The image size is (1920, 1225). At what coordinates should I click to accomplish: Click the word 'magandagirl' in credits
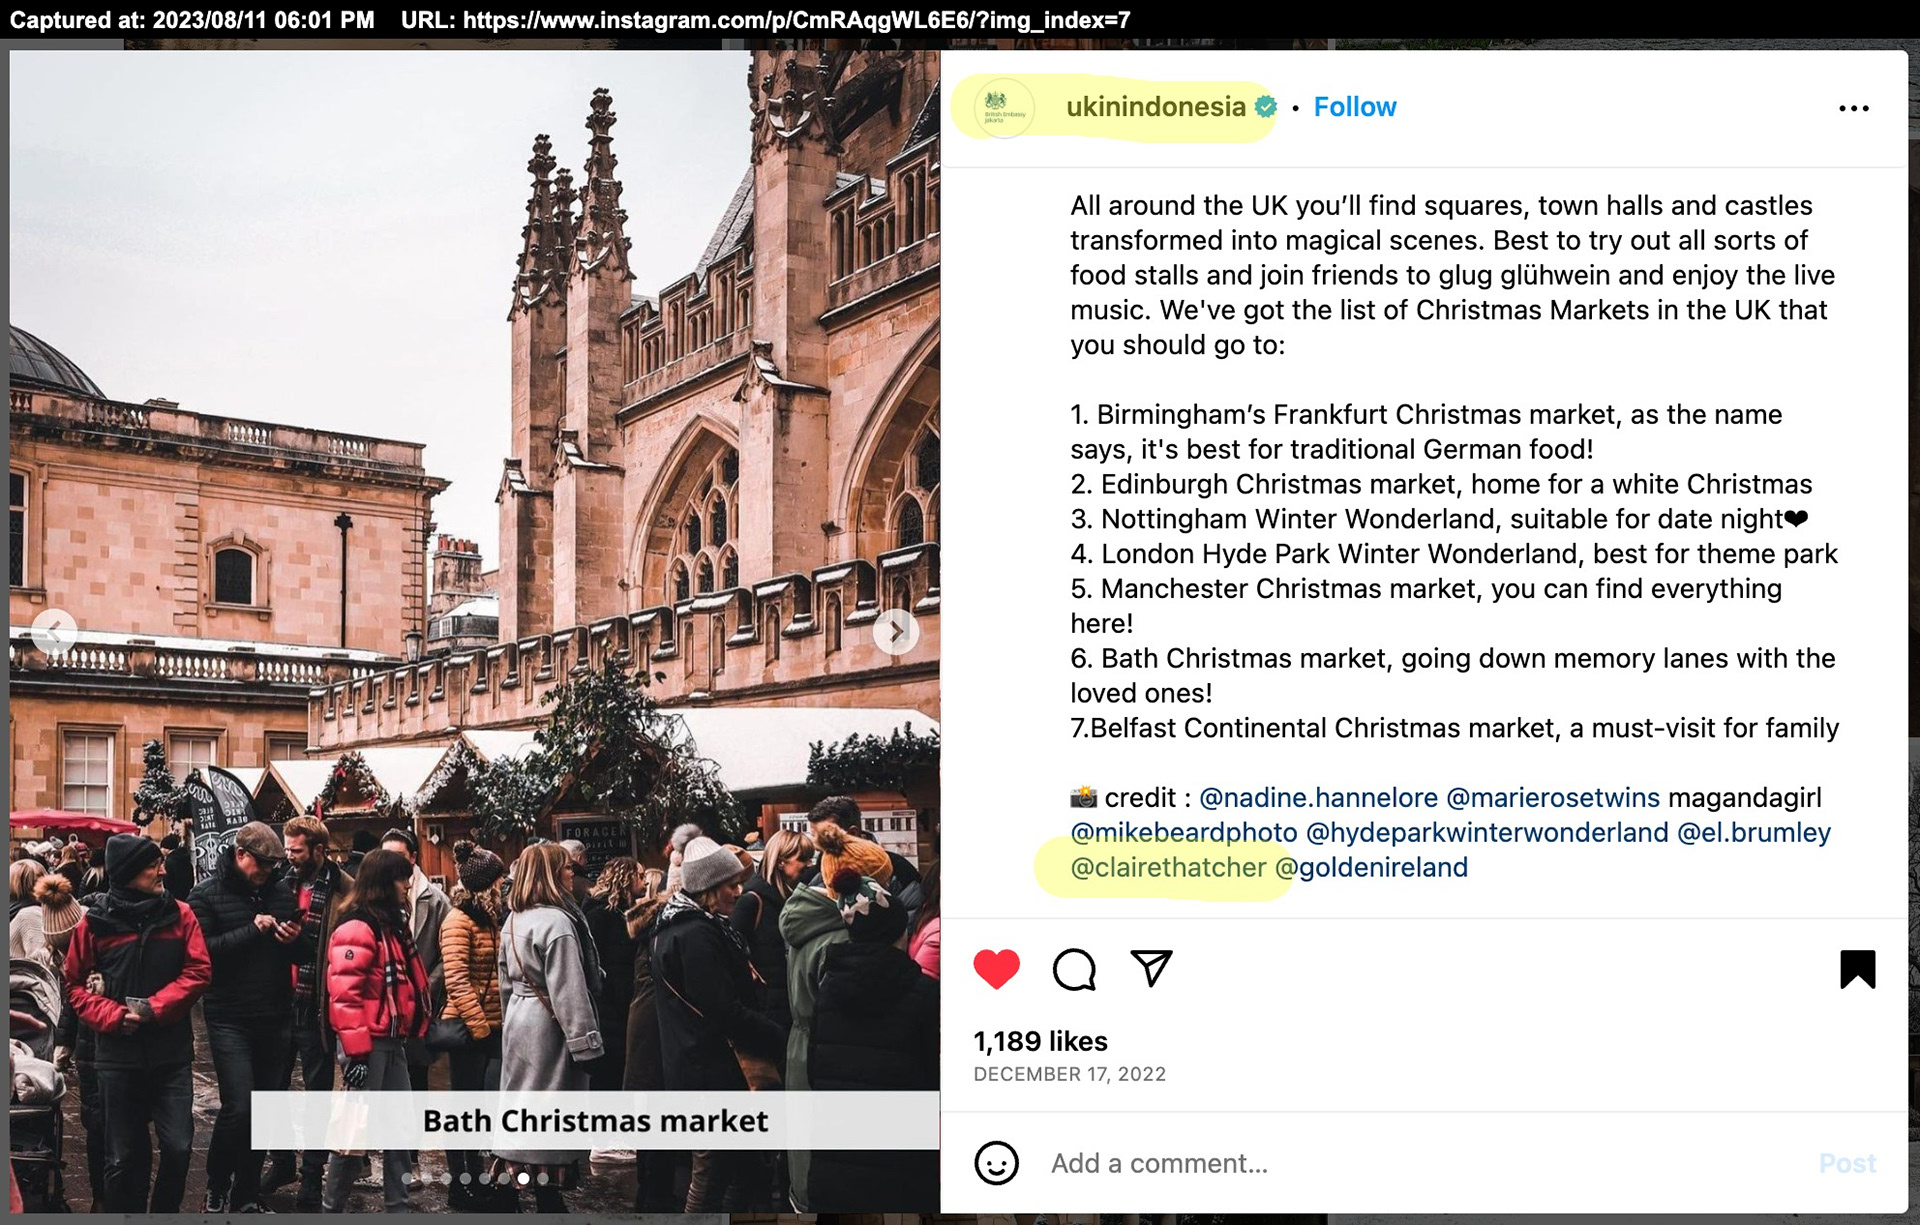pos(1745,798)
